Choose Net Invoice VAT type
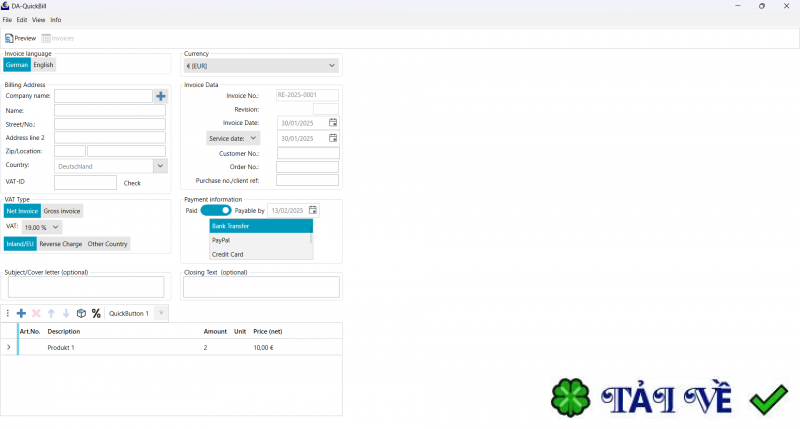The height and width of the screenshot is (429, 800). pyautogui.click(x=22, y=211)
